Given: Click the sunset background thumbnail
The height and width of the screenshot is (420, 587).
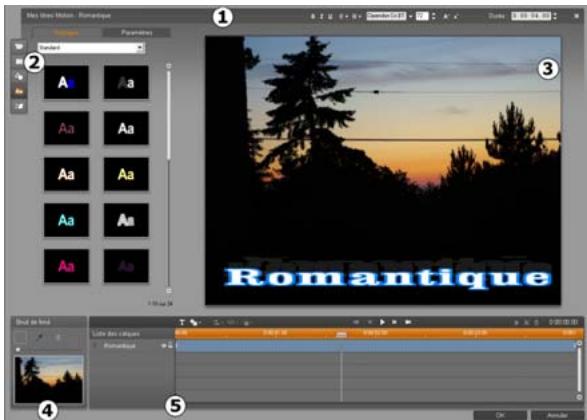Looking at the screenshot, I should [49, 379].
